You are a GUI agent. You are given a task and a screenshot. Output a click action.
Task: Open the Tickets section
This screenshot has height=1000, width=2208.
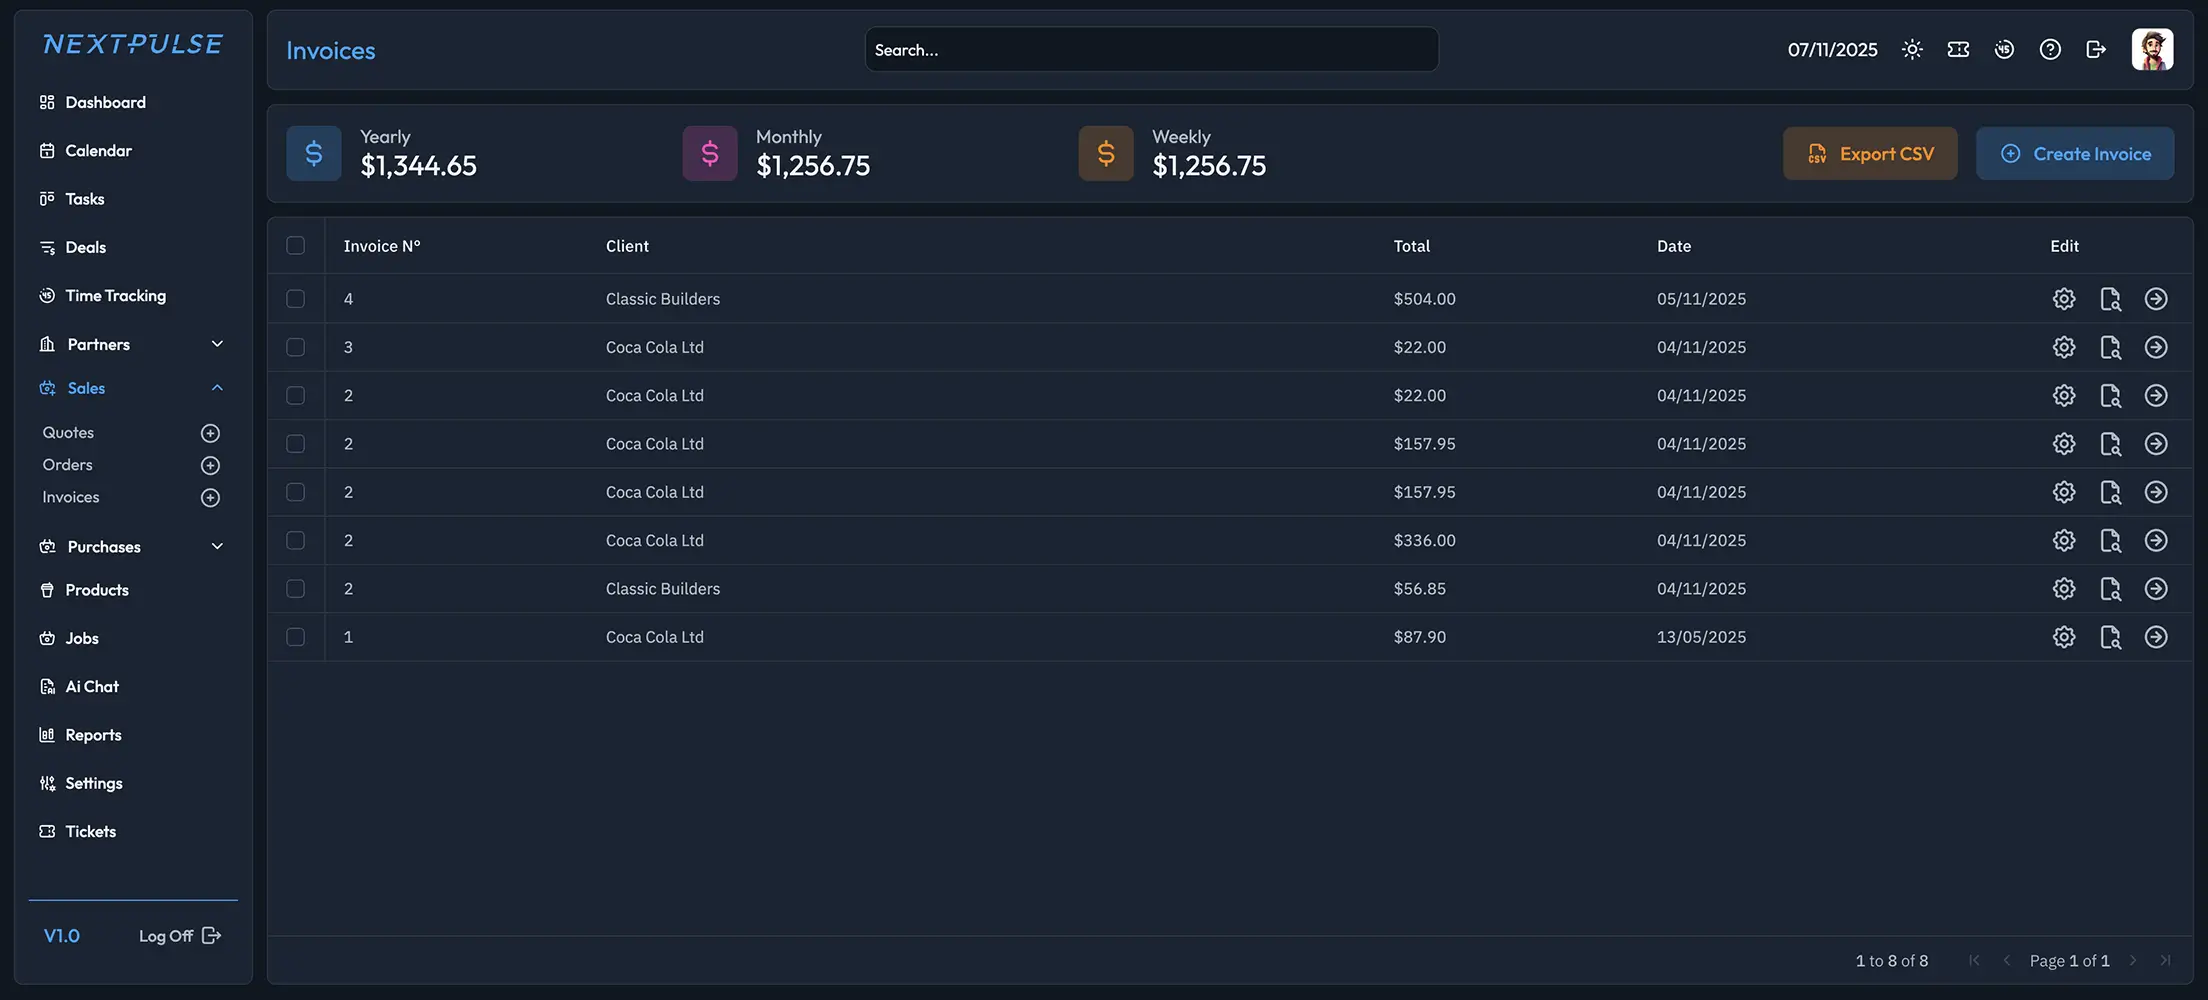point(90,831)
